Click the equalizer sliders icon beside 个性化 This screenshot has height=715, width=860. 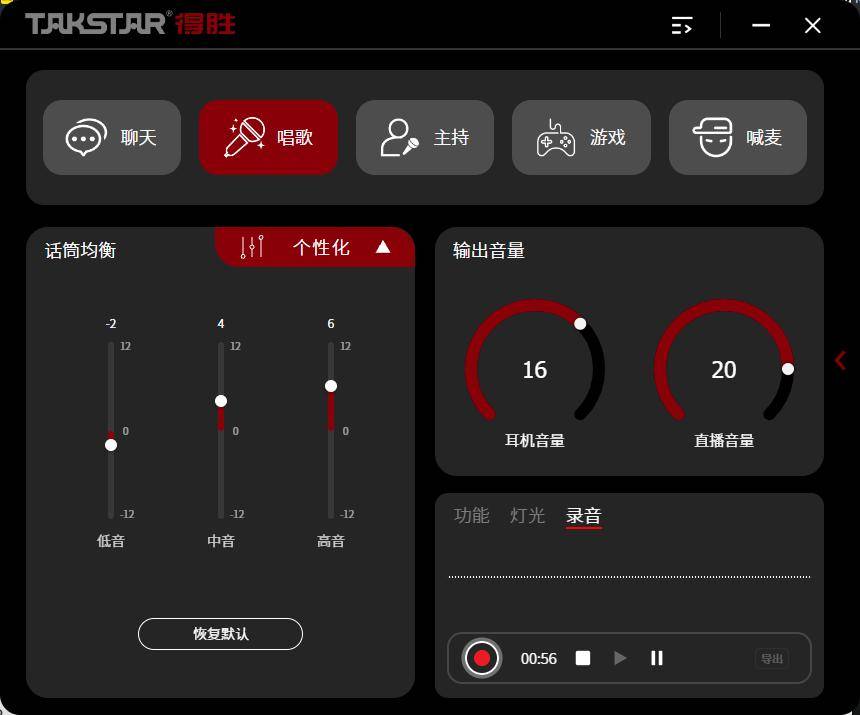252,247
